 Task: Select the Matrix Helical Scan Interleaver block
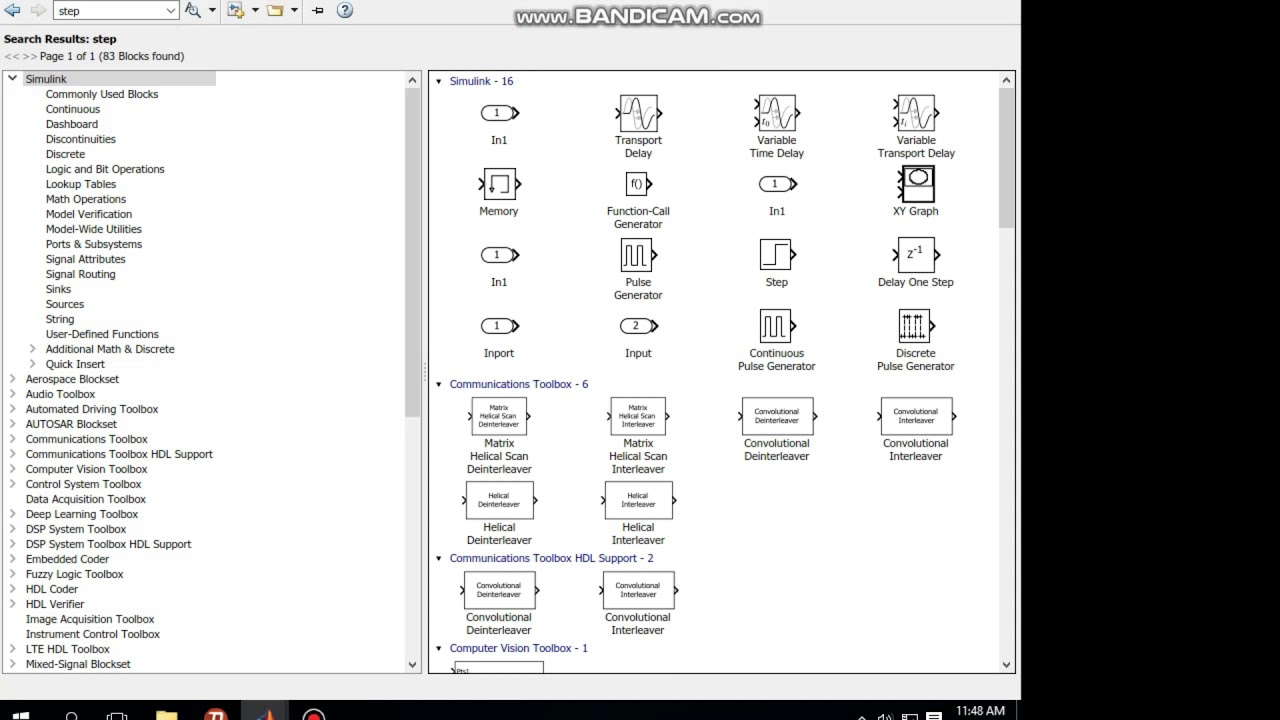tap(638, 436)
